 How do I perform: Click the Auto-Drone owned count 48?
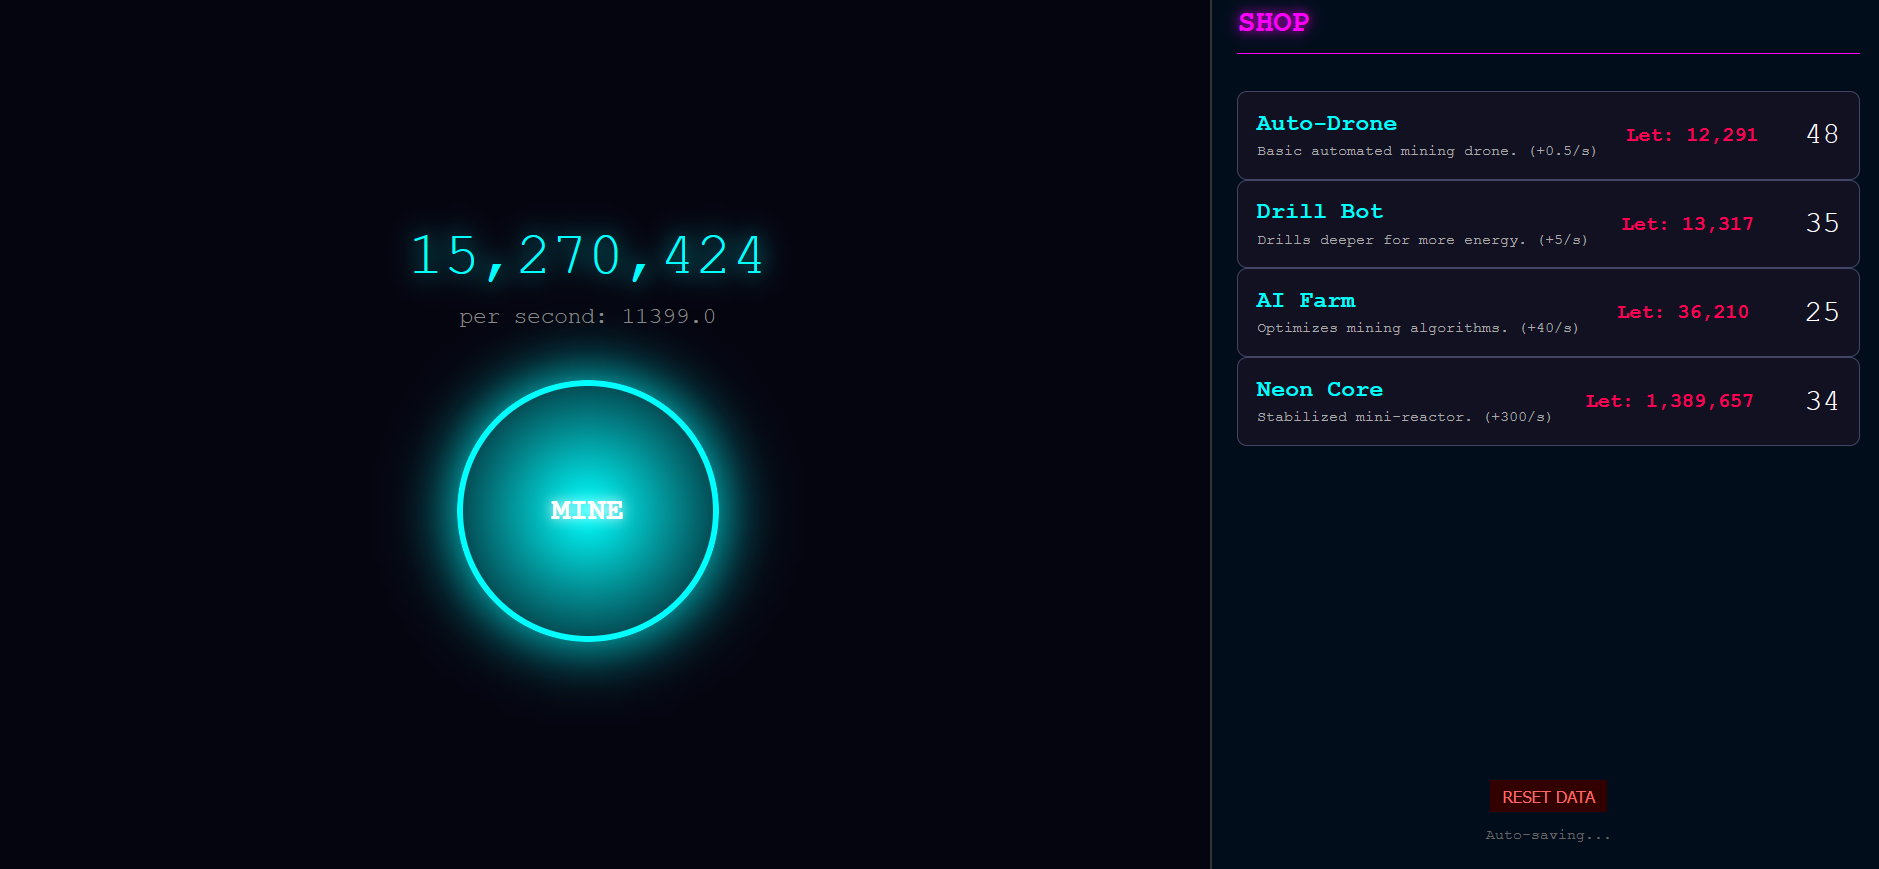(x=1822, y=135)
